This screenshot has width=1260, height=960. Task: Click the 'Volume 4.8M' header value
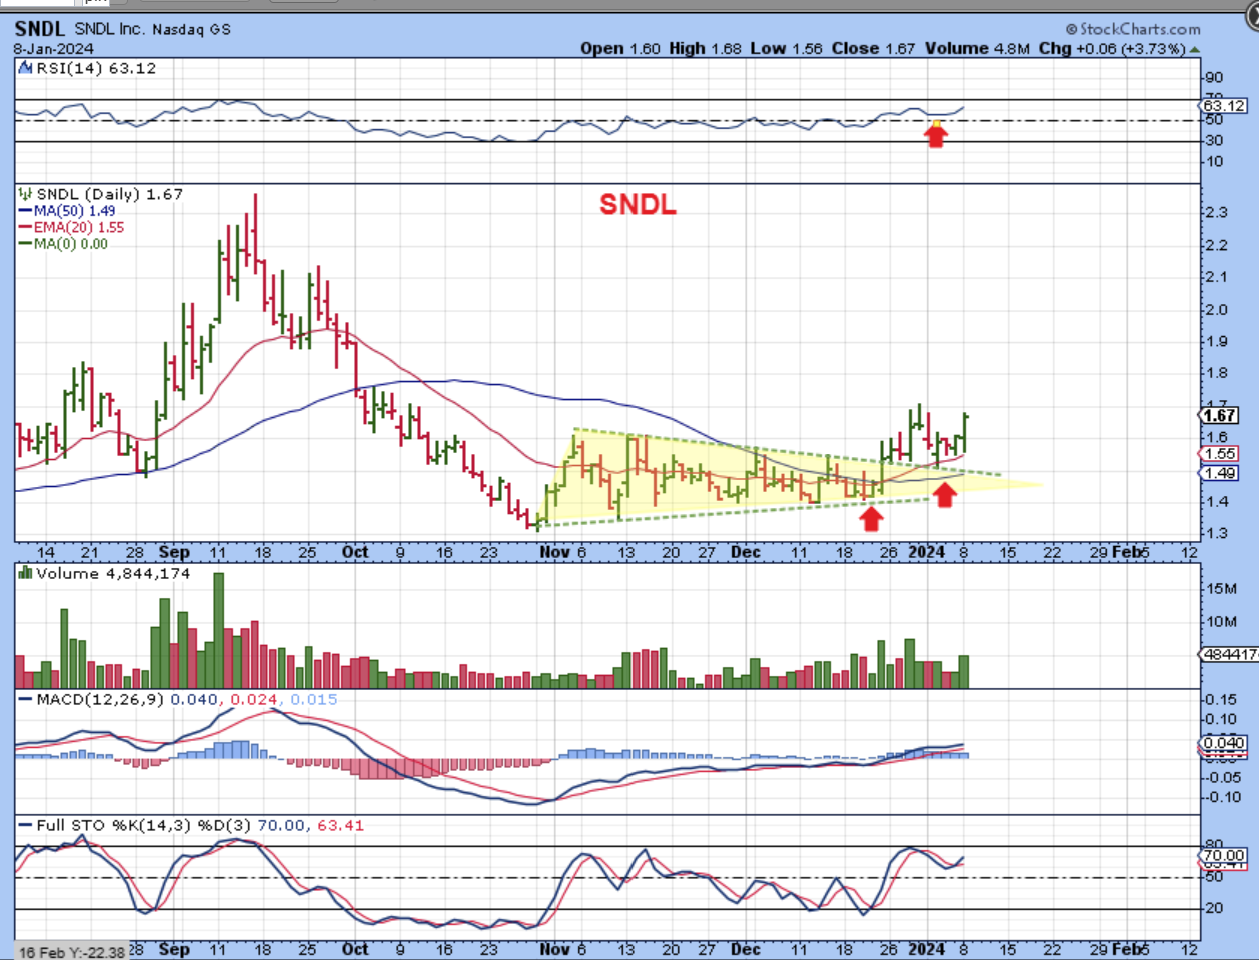pyautogui.click(x=977, y=48)
